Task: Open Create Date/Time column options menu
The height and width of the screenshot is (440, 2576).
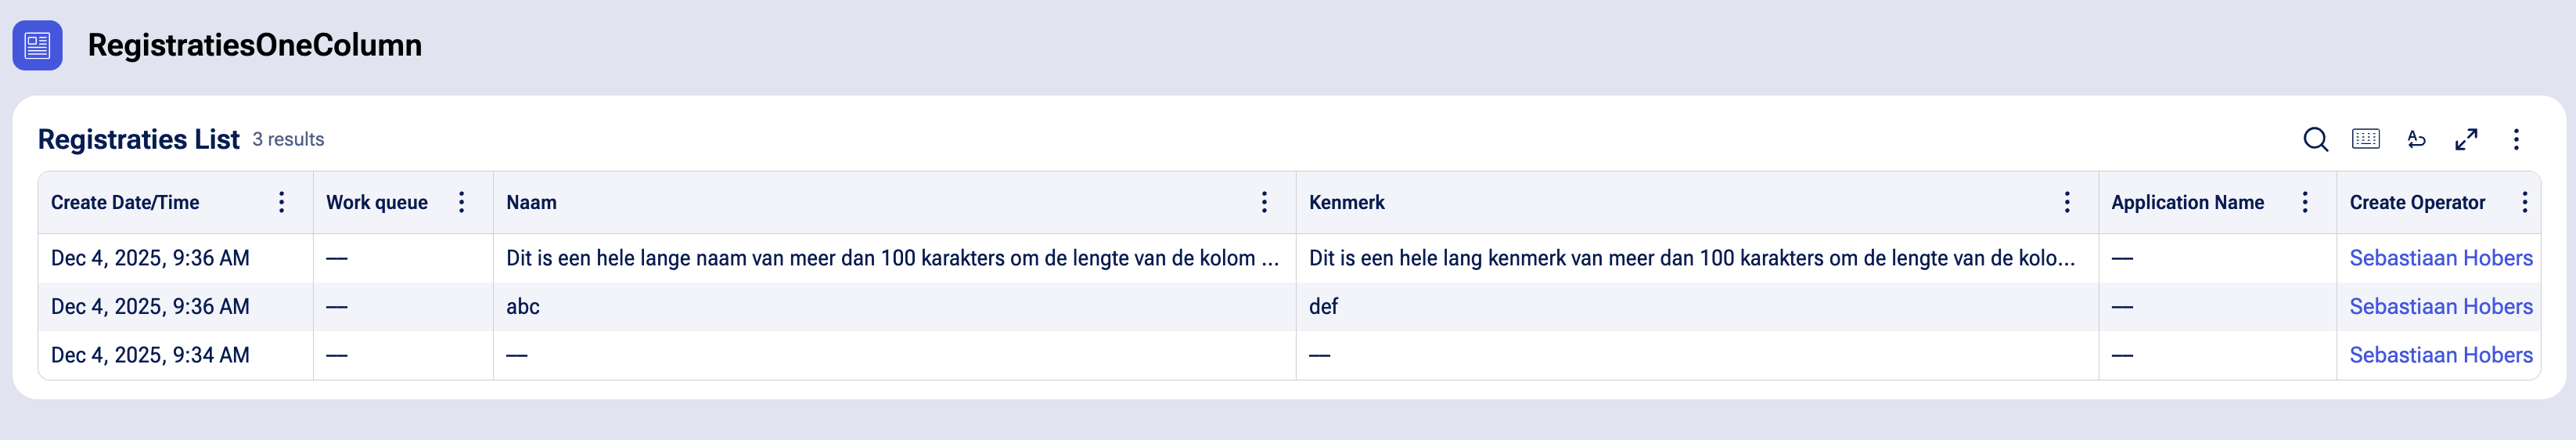Action: click(282, 202)
